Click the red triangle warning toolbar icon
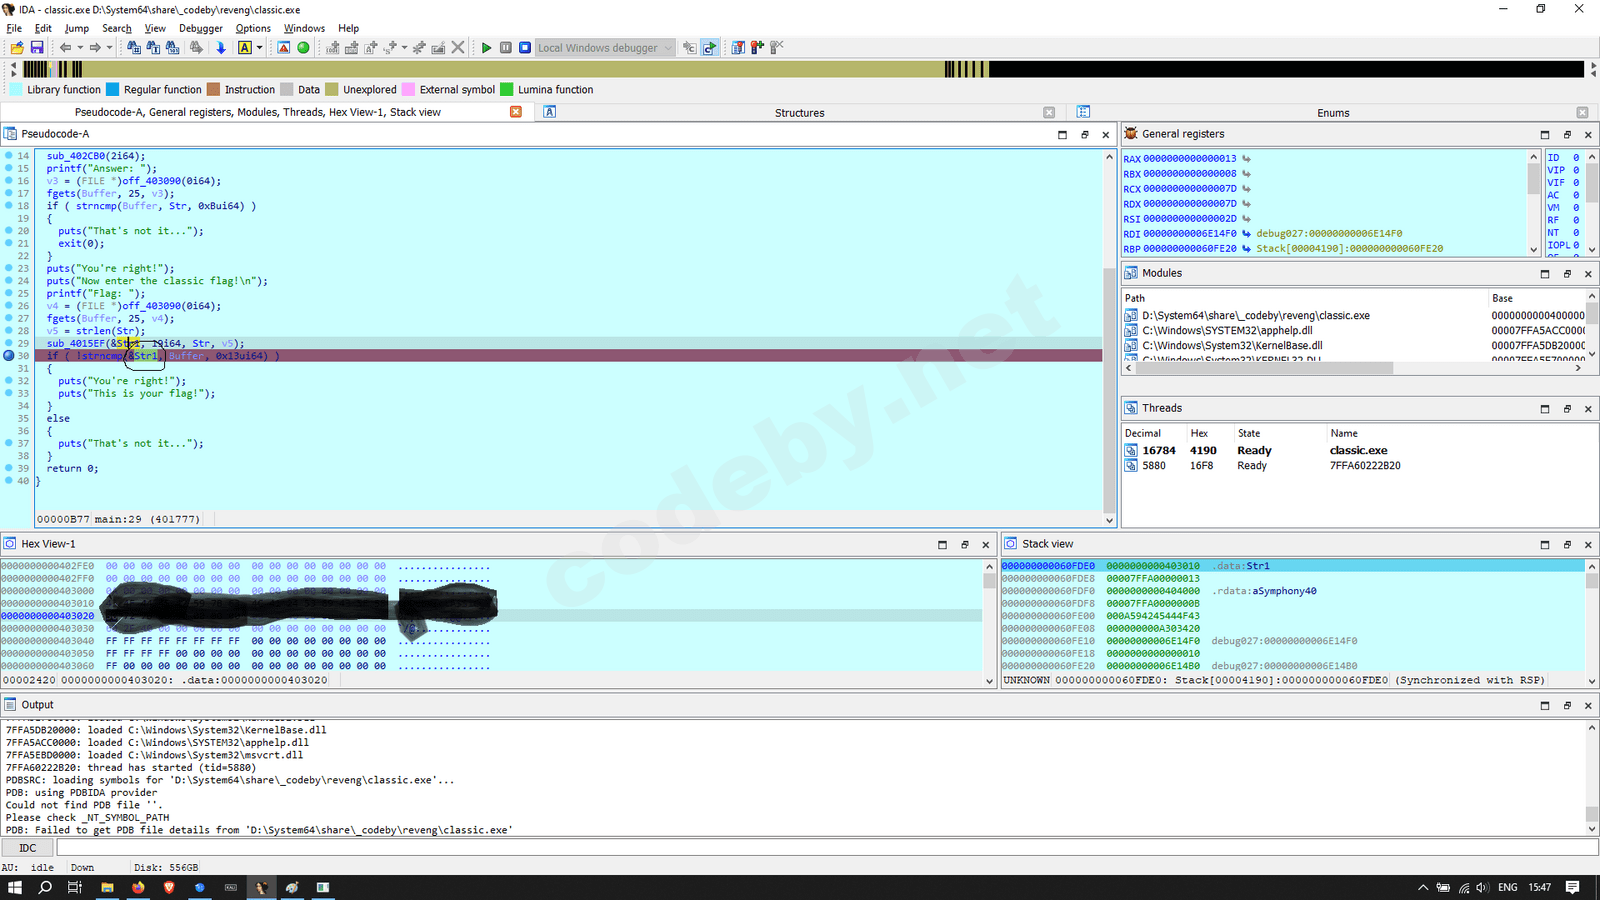This screenshot has height=900, width=1600. pos(284,48)
